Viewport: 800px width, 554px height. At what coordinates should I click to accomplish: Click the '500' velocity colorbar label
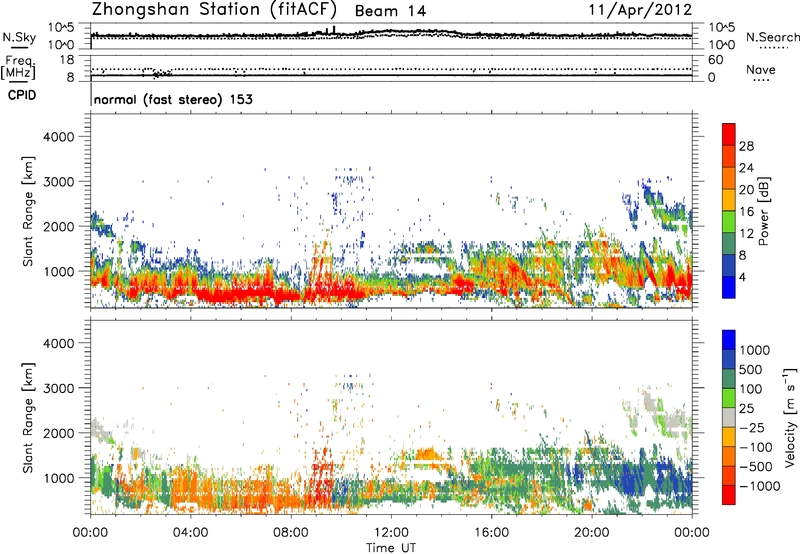point(751,370)
